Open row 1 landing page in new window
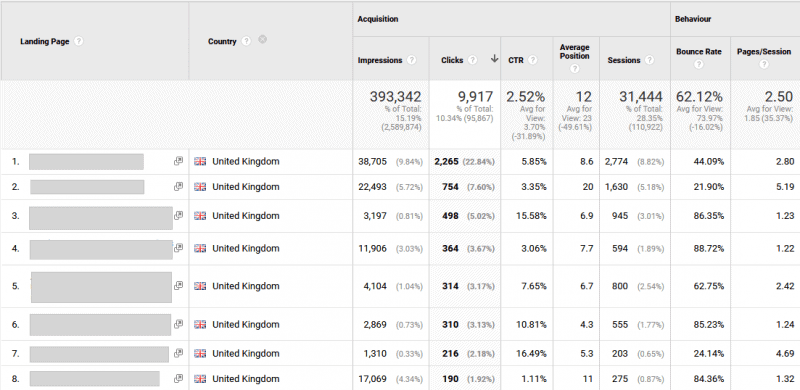The width and height of the screenshot is (800, 390). pyautogui.click(x=178, y=161)
